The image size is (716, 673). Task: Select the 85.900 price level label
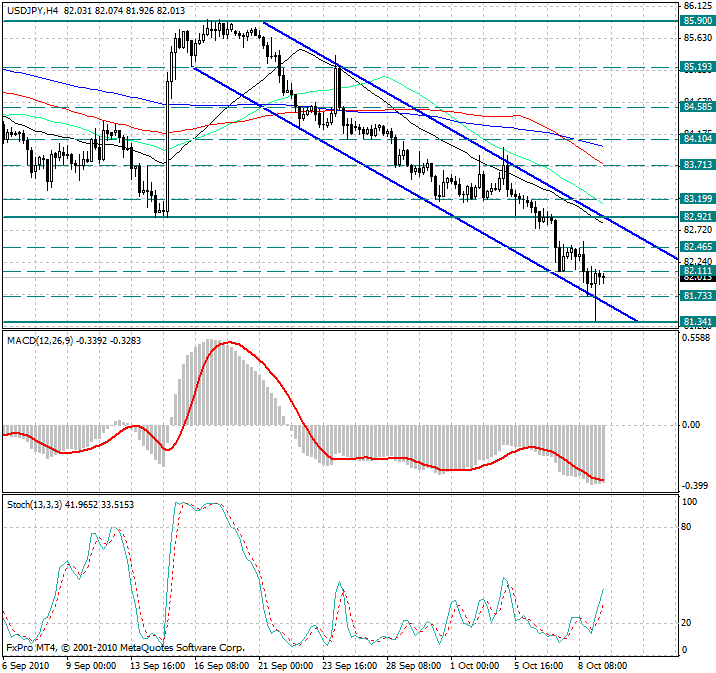(x=697, y=21)
